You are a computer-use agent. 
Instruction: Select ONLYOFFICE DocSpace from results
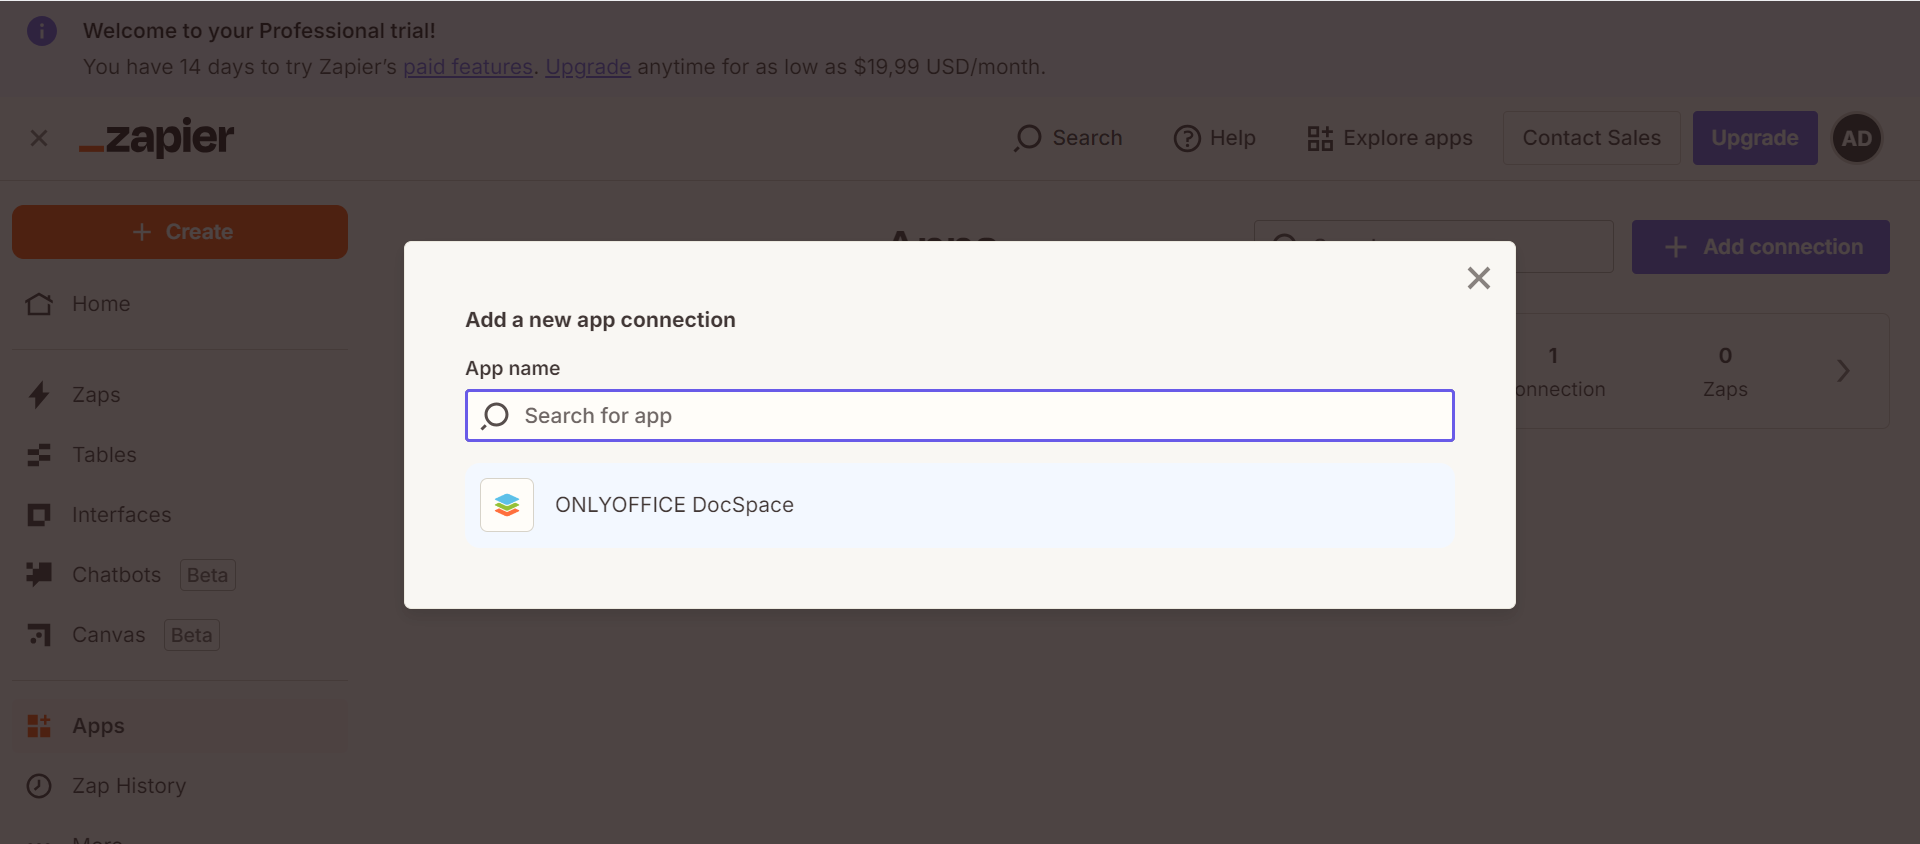point(959,505)
